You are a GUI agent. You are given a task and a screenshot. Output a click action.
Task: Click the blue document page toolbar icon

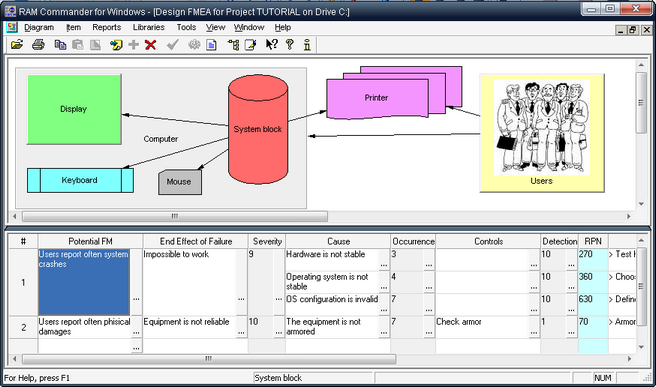[212, 44]
